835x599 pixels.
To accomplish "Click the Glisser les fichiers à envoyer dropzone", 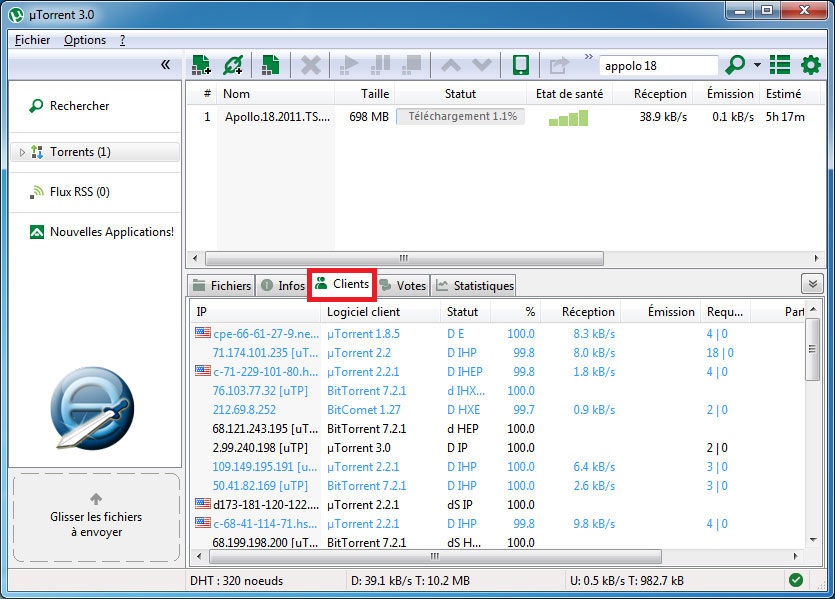I will click(x=96, y=518).
